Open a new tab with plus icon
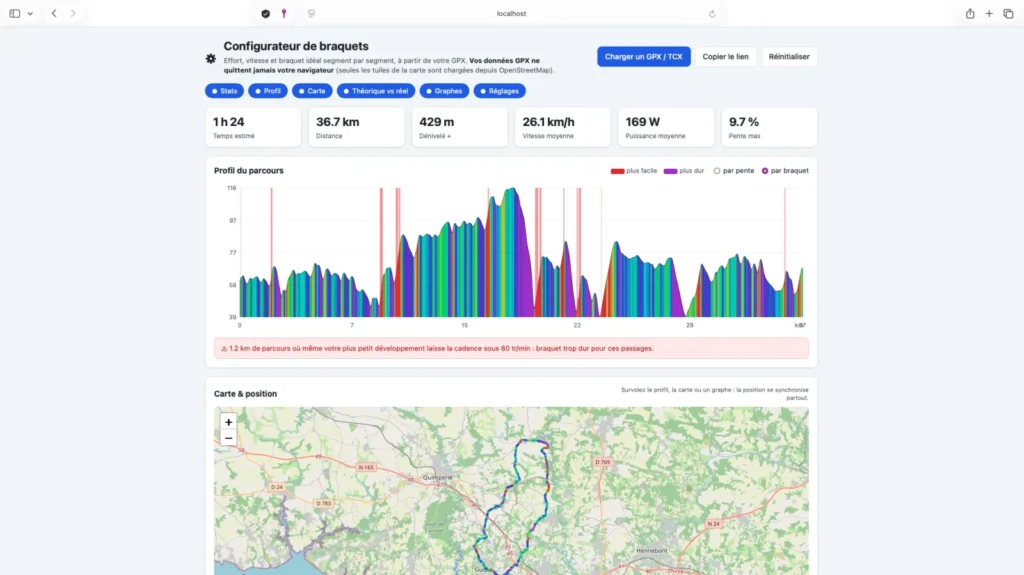 point(989,13)
